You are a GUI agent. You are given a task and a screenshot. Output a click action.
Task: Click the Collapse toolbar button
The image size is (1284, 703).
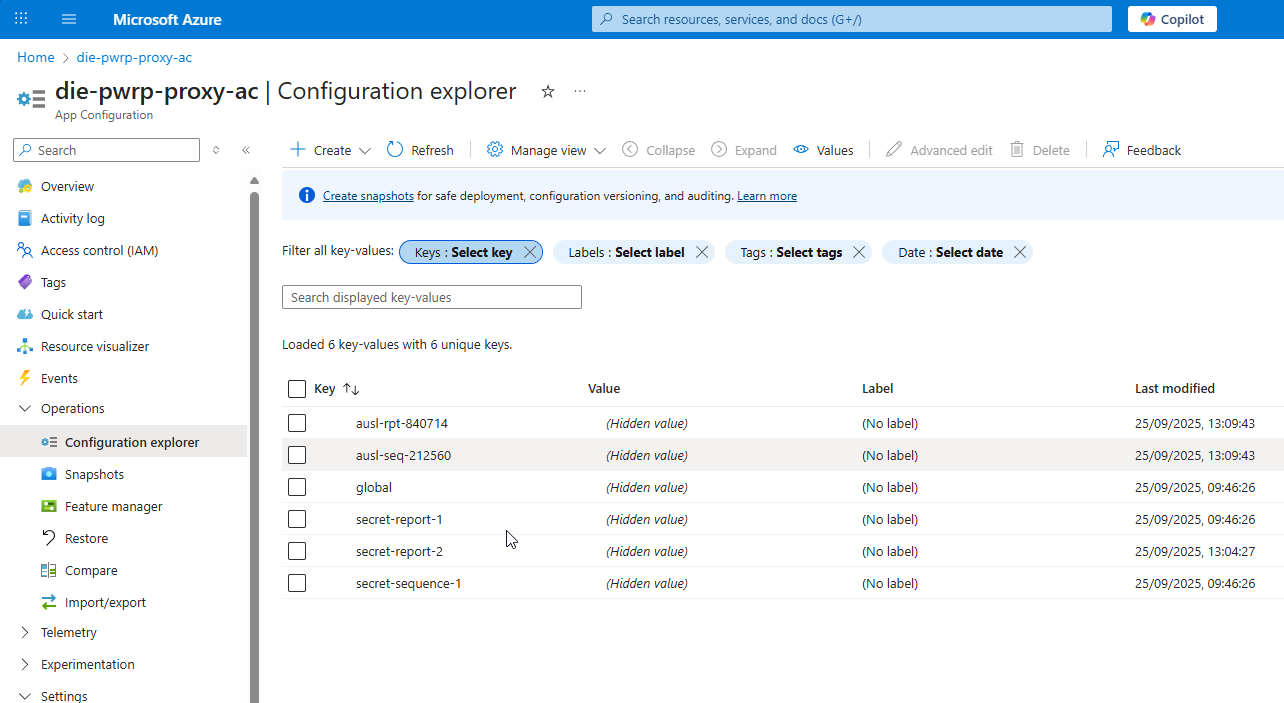tap(658, 150)
